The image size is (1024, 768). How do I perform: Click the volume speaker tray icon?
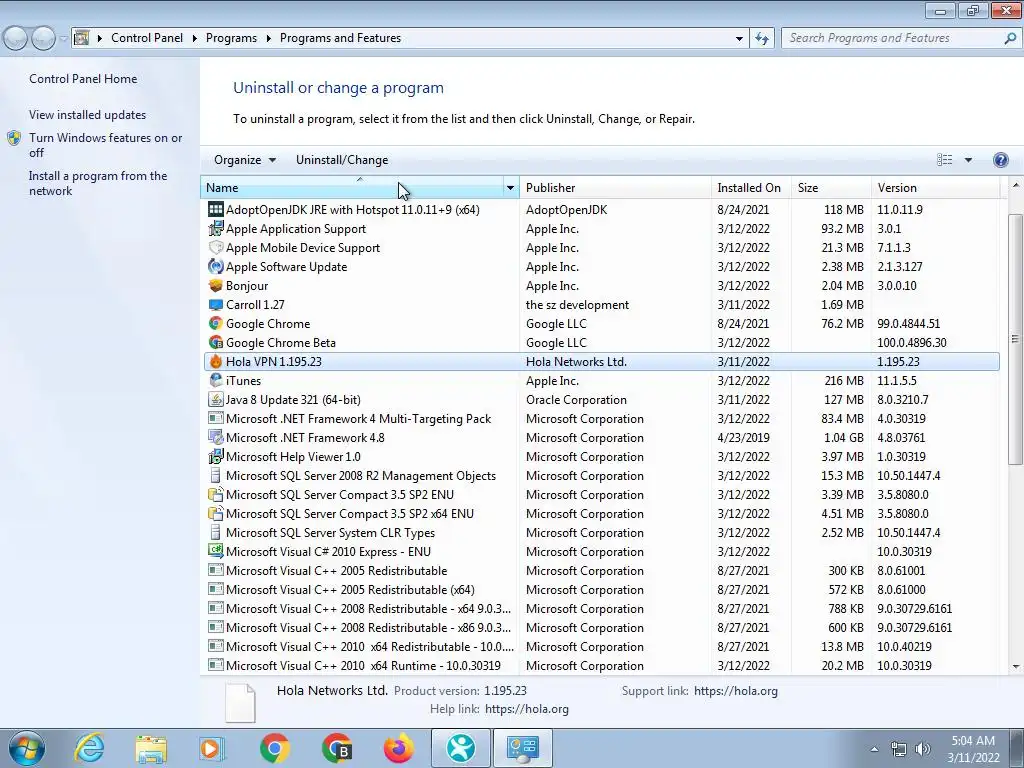tap(922, 749)
